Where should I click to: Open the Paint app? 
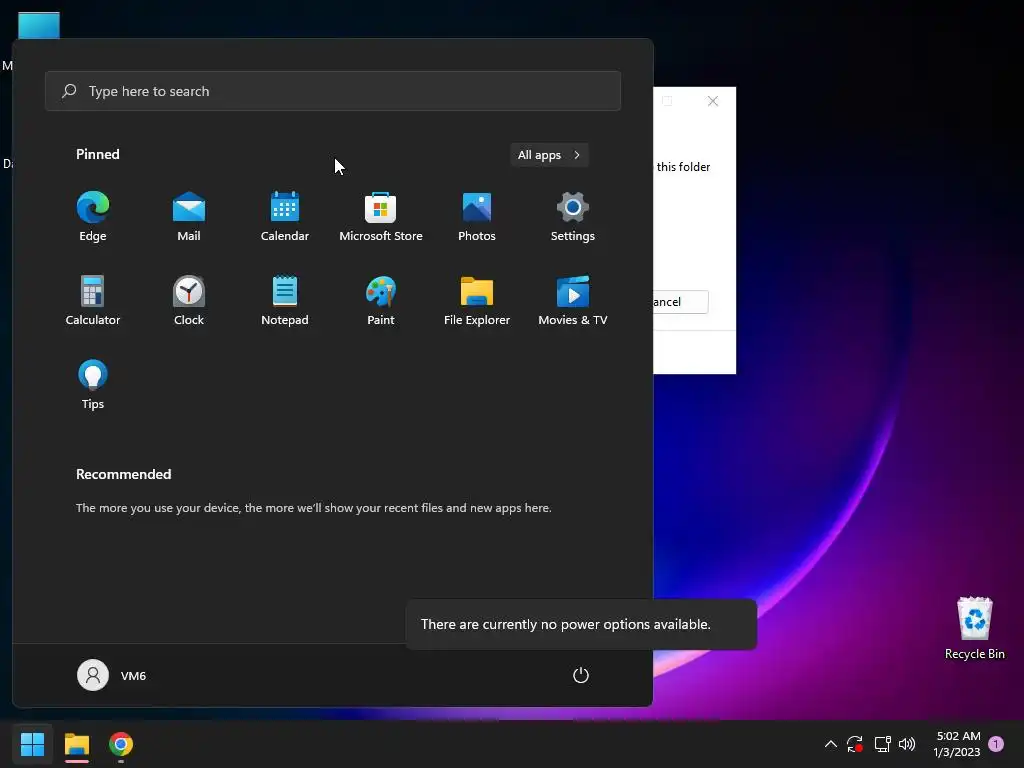381,300
